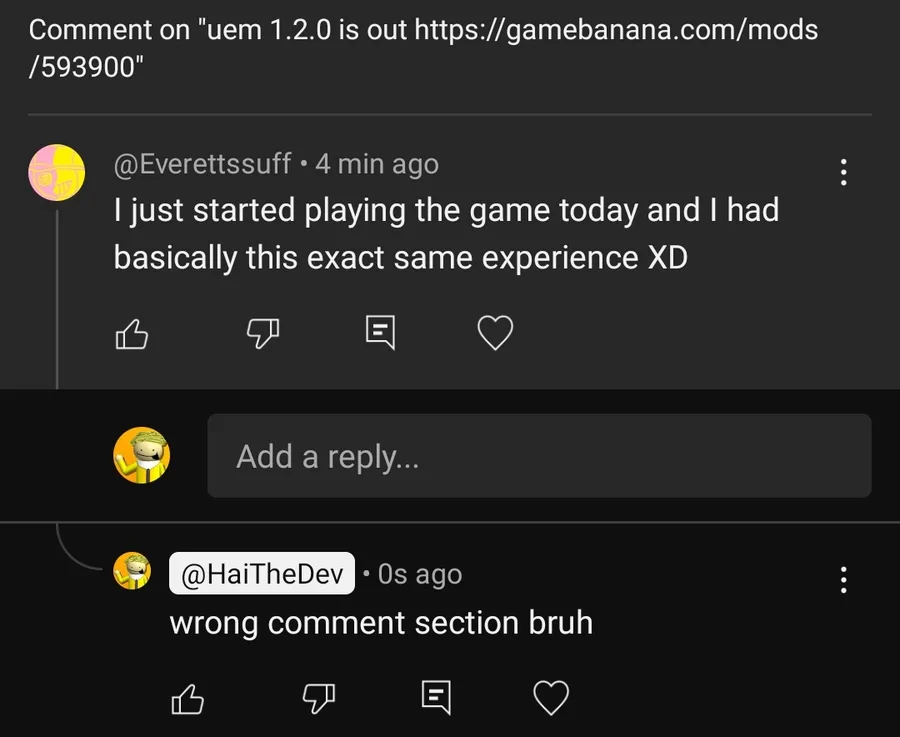The image size is (900, 737).
Task: Open three-dot menu for @Everettssuff comment
Action: click(844, 172)
